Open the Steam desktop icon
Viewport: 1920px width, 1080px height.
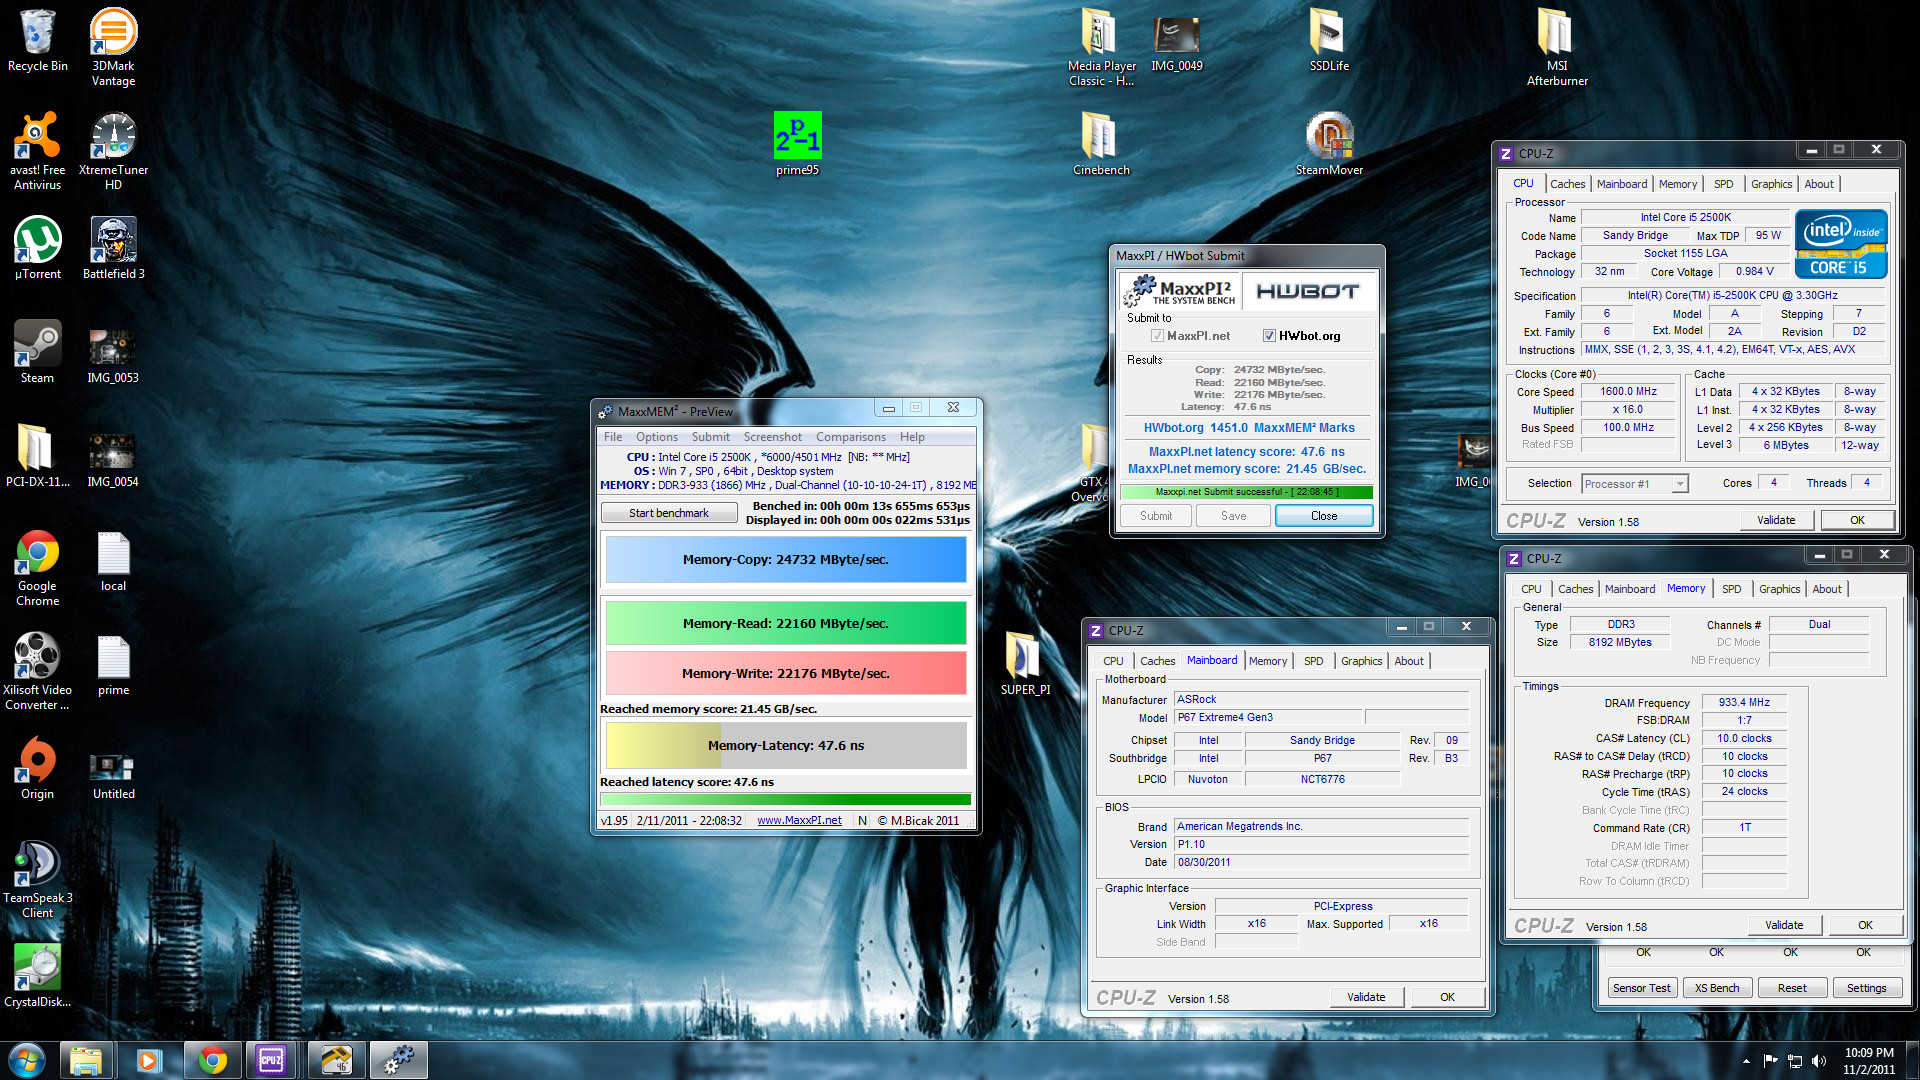tap(37, 351)
